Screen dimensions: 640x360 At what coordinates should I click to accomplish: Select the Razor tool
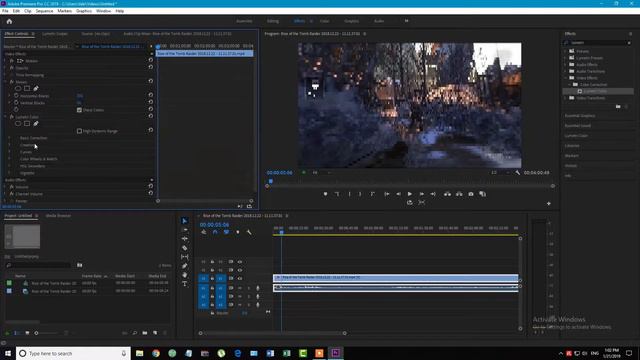click(x=184, y=248)
